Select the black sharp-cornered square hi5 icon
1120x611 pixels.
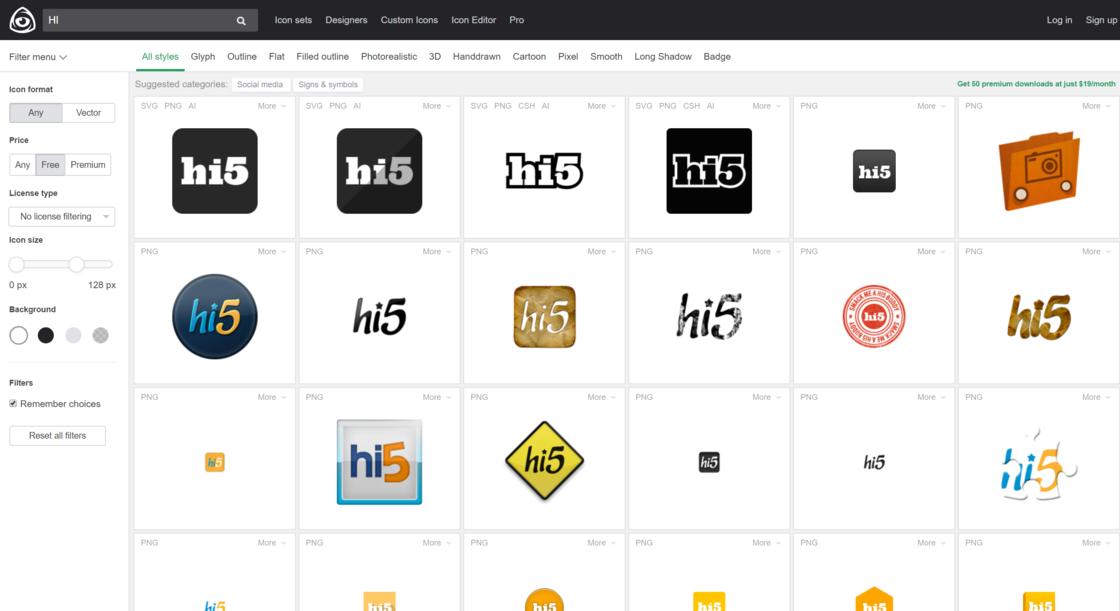709,171
